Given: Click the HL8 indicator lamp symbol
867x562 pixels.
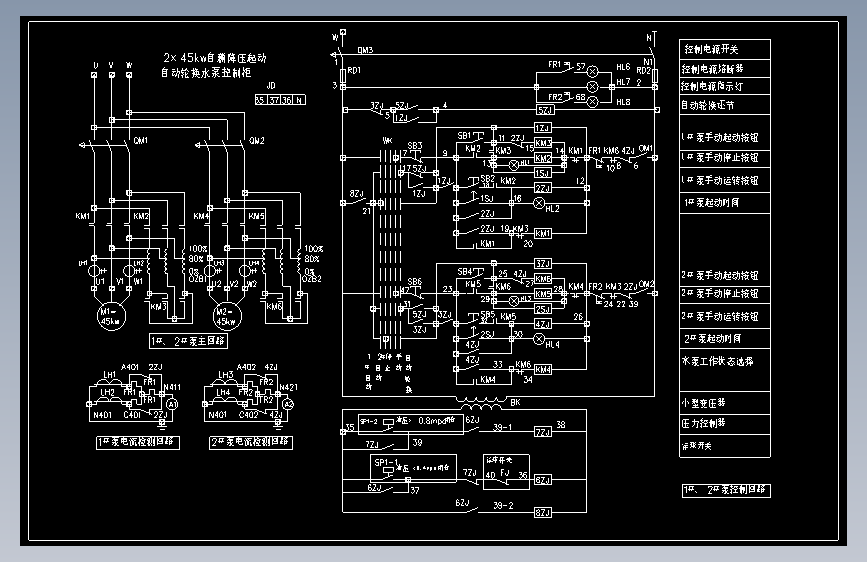Looking at the screenshot, I should coord(592,102).
